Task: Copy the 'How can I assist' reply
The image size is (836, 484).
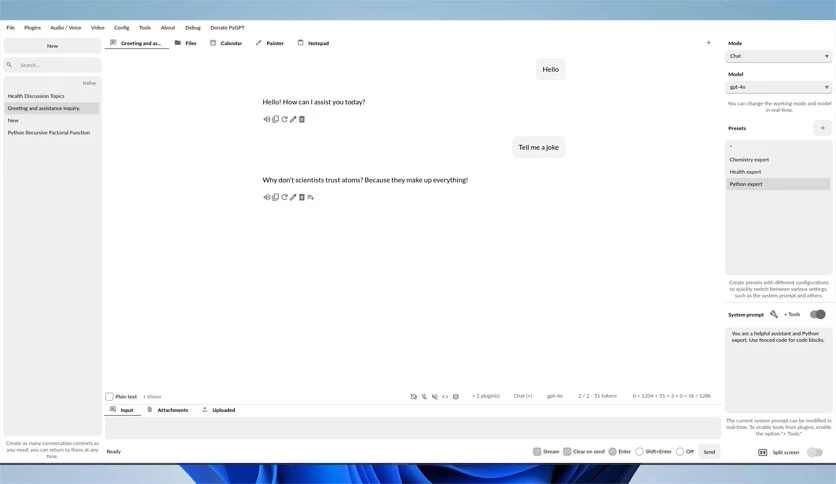Action: point(276,119)
